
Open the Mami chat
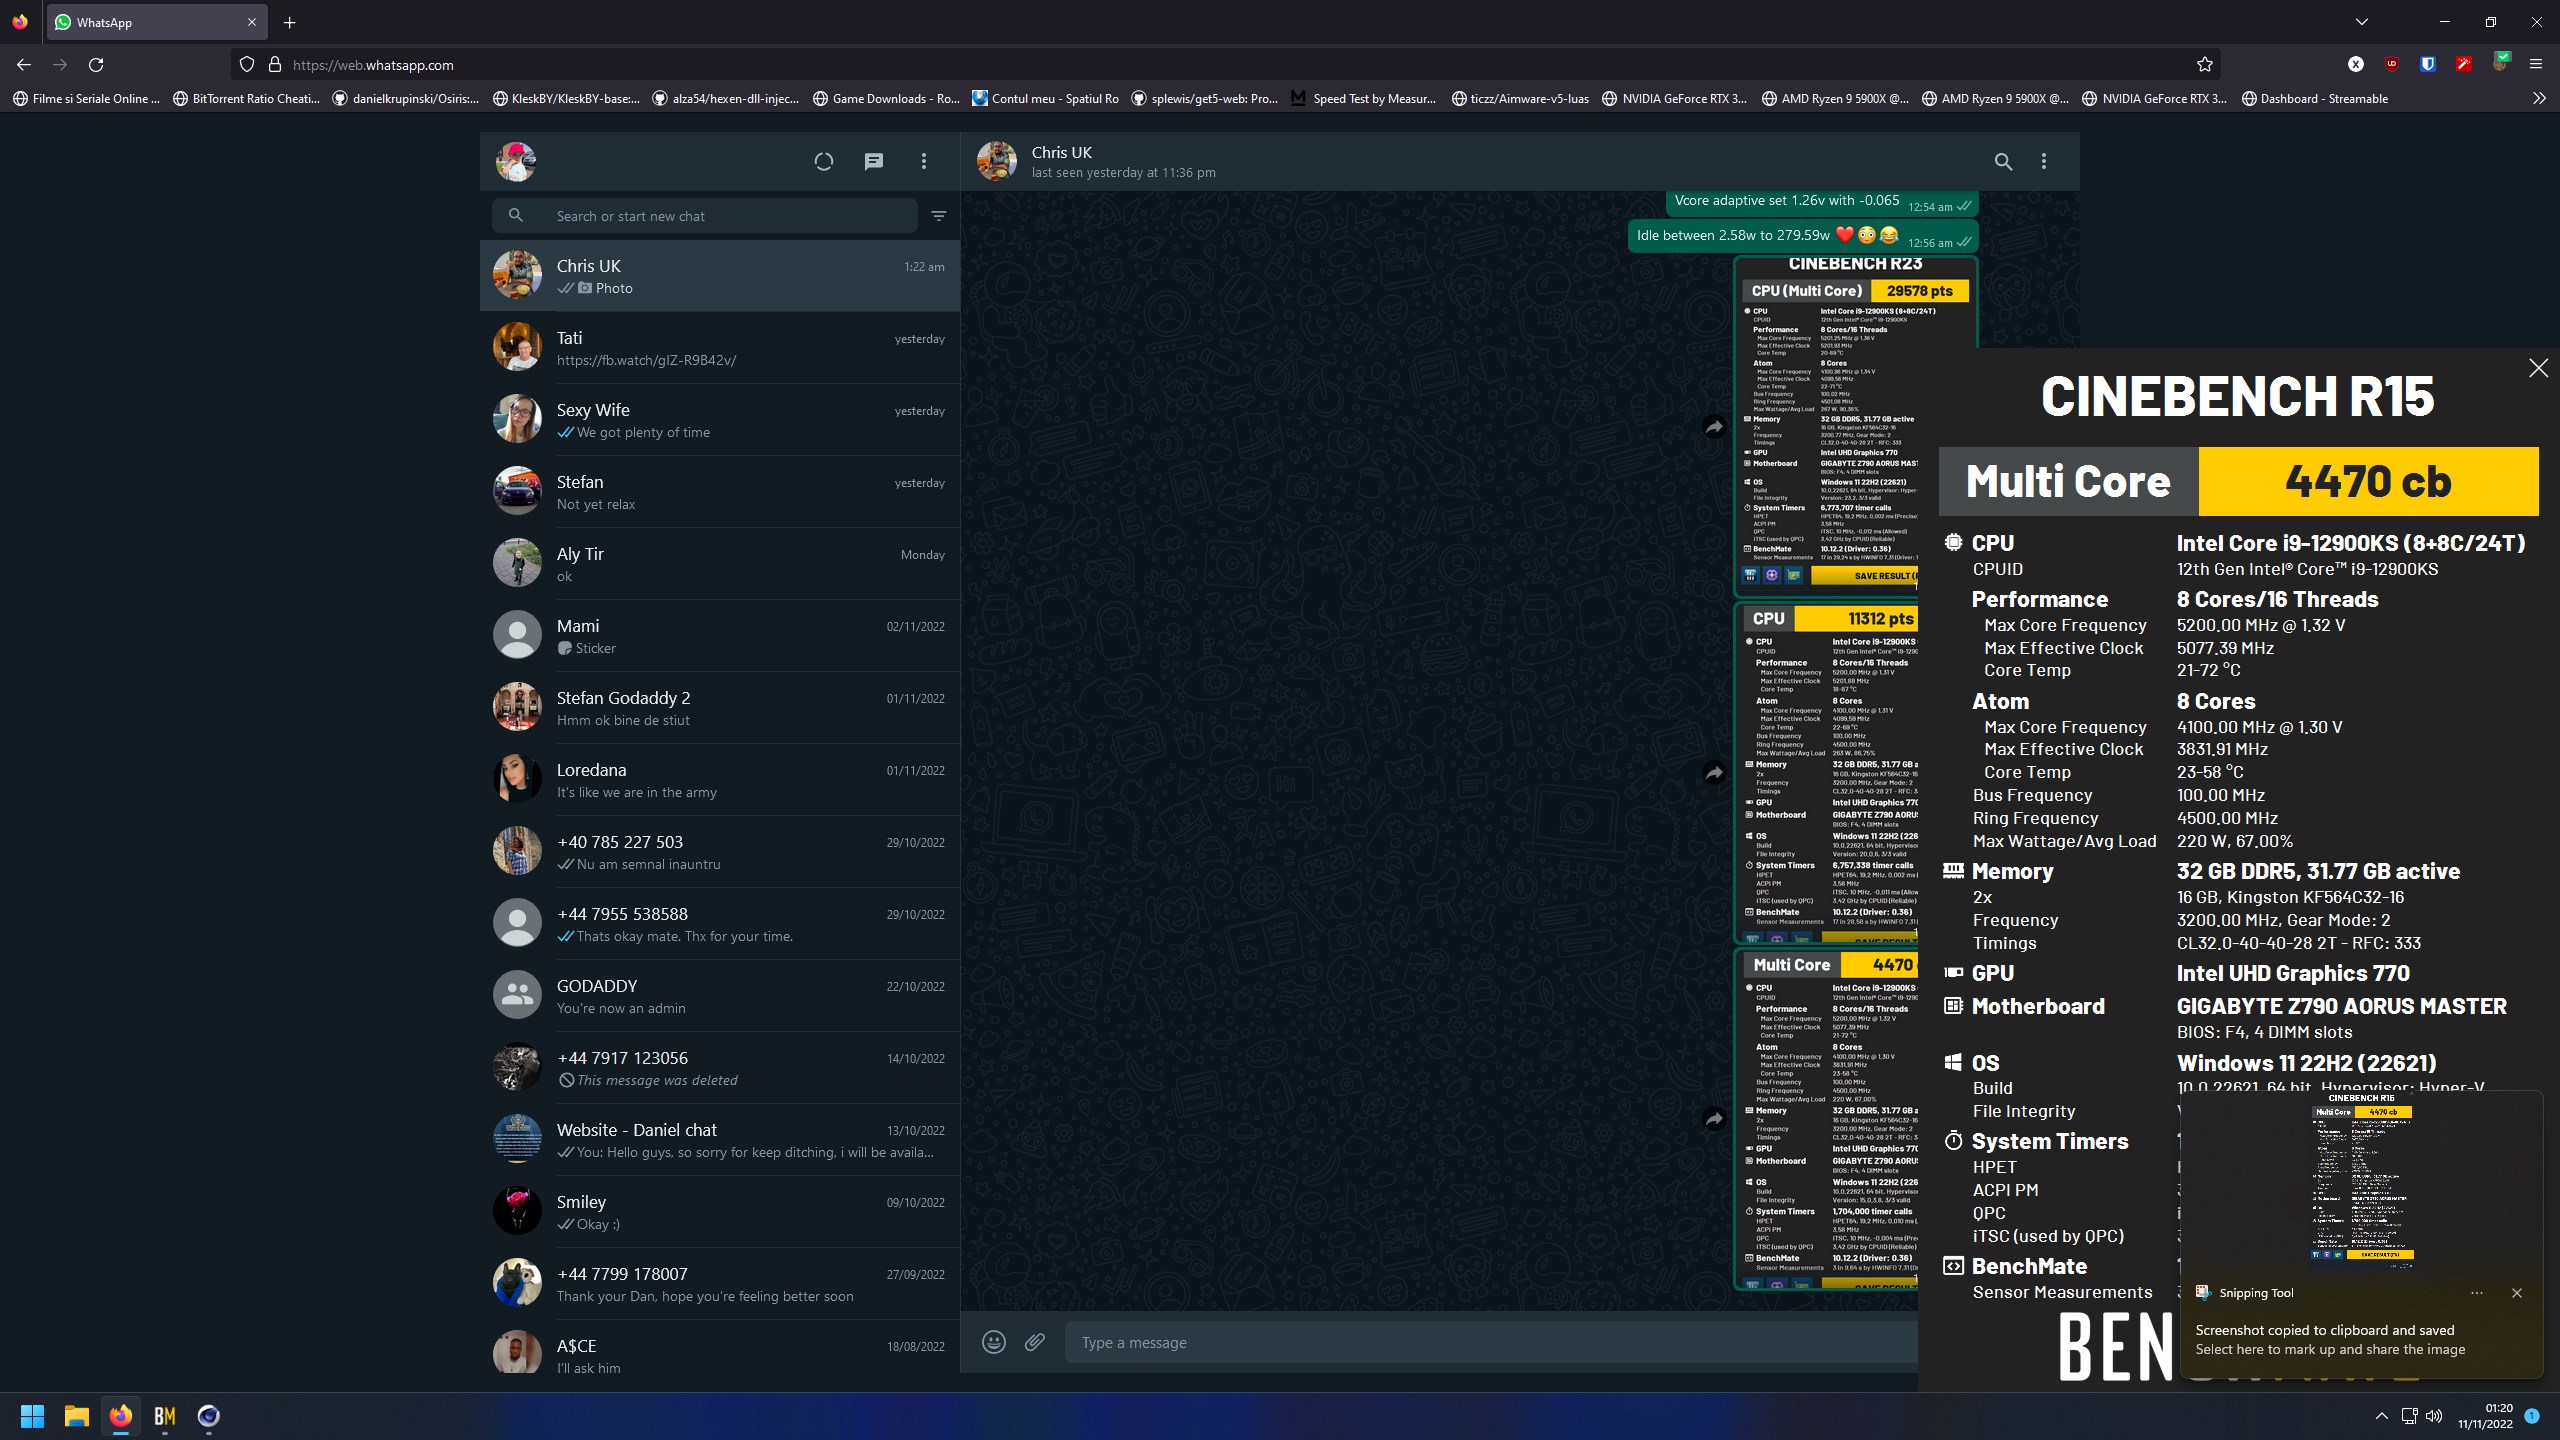[720, 636]
